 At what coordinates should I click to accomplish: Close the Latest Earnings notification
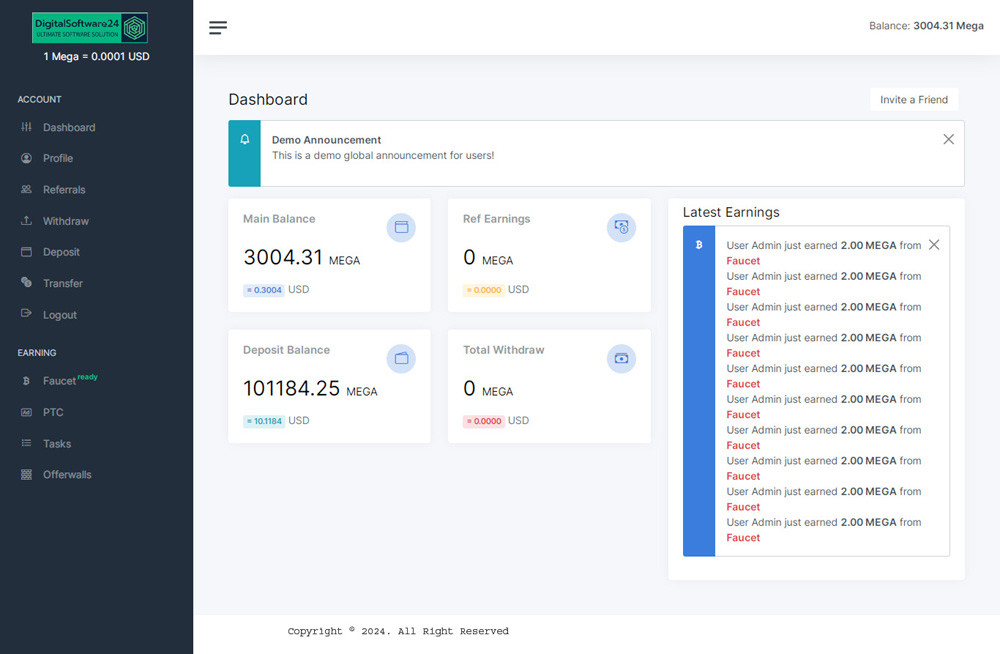pyautogui.click(x=934, y=245)
